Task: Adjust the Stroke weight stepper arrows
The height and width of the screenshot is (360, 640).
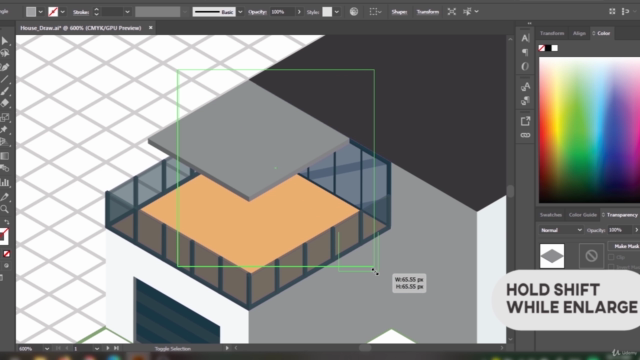Action: click(x=96, y=12)
